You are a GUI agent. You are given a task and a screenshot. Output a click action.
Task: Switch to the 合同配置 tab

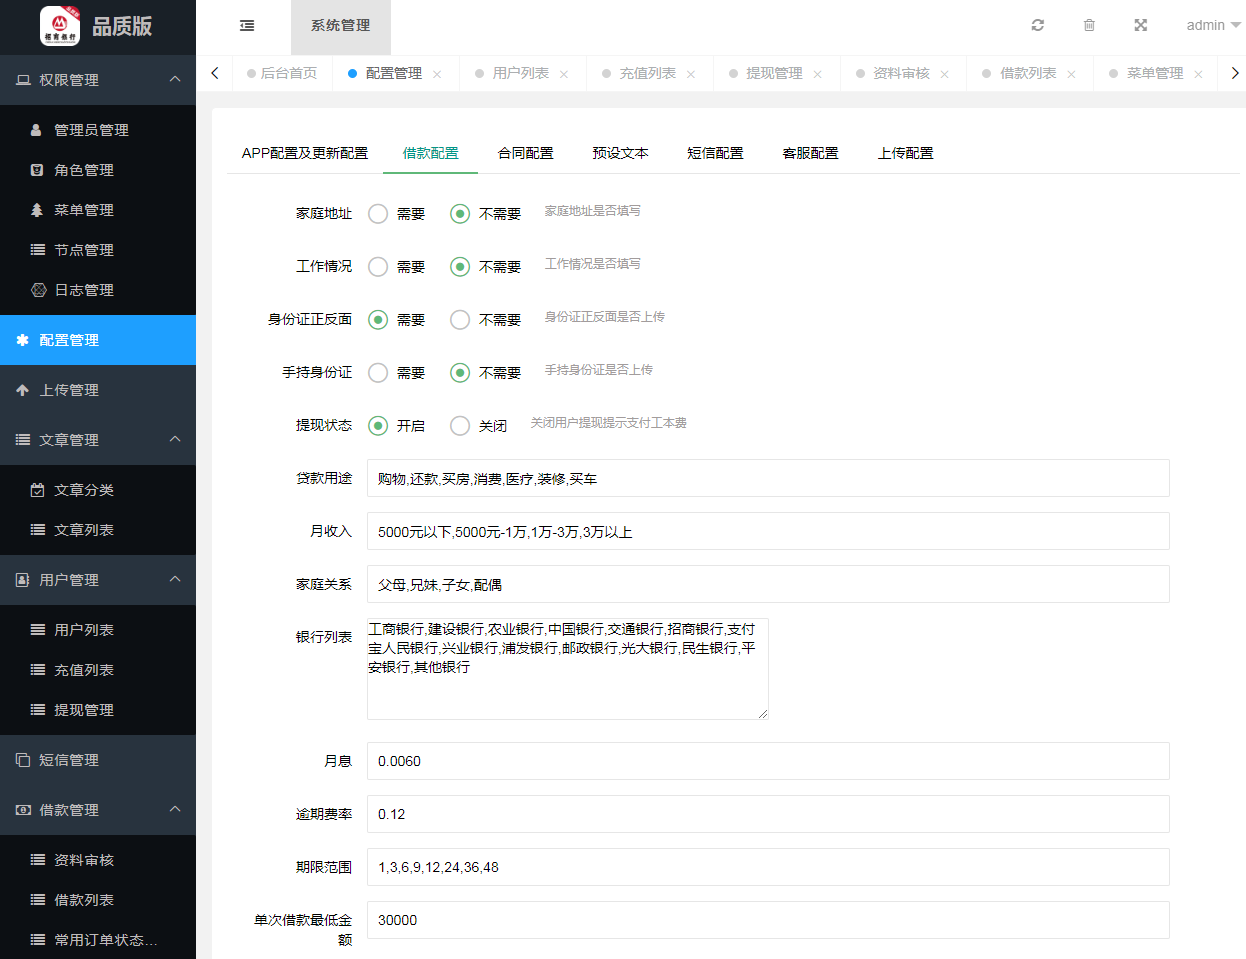[525, 153]
